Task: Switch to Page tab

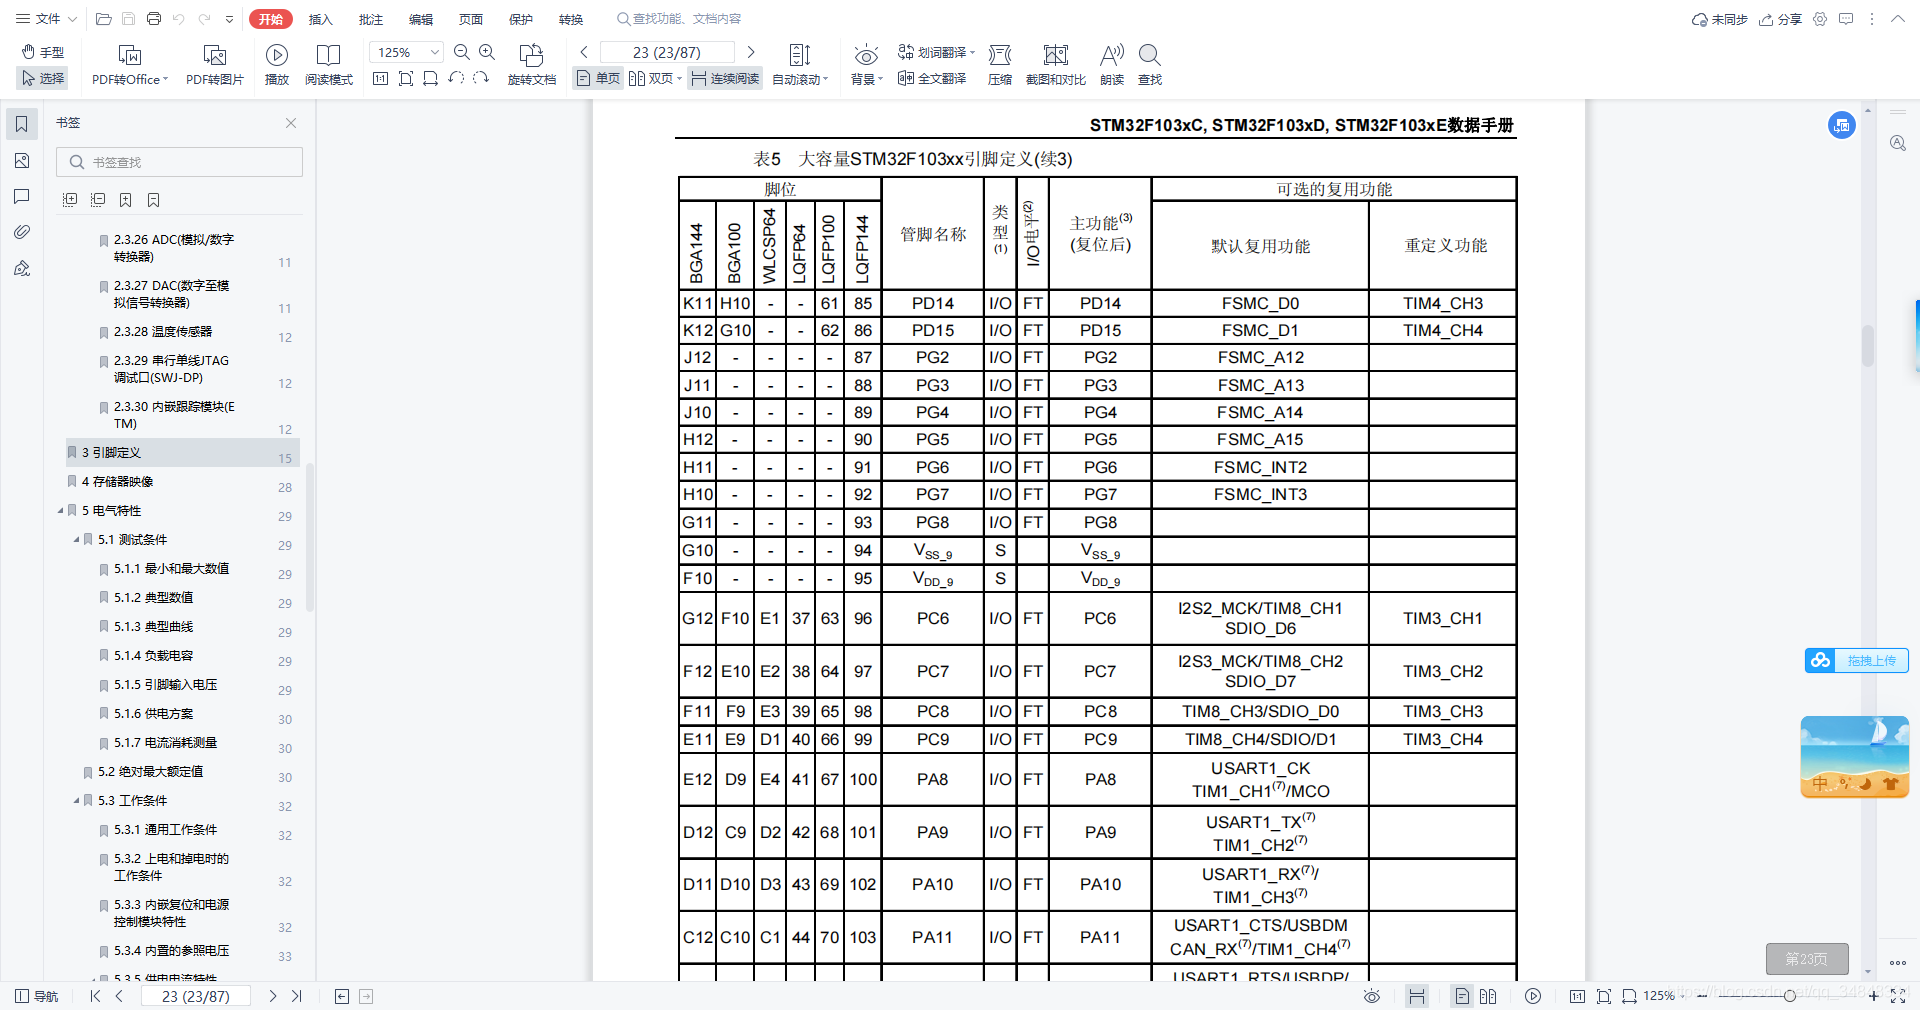Action: pyautogui.click(x=471, y=19)
